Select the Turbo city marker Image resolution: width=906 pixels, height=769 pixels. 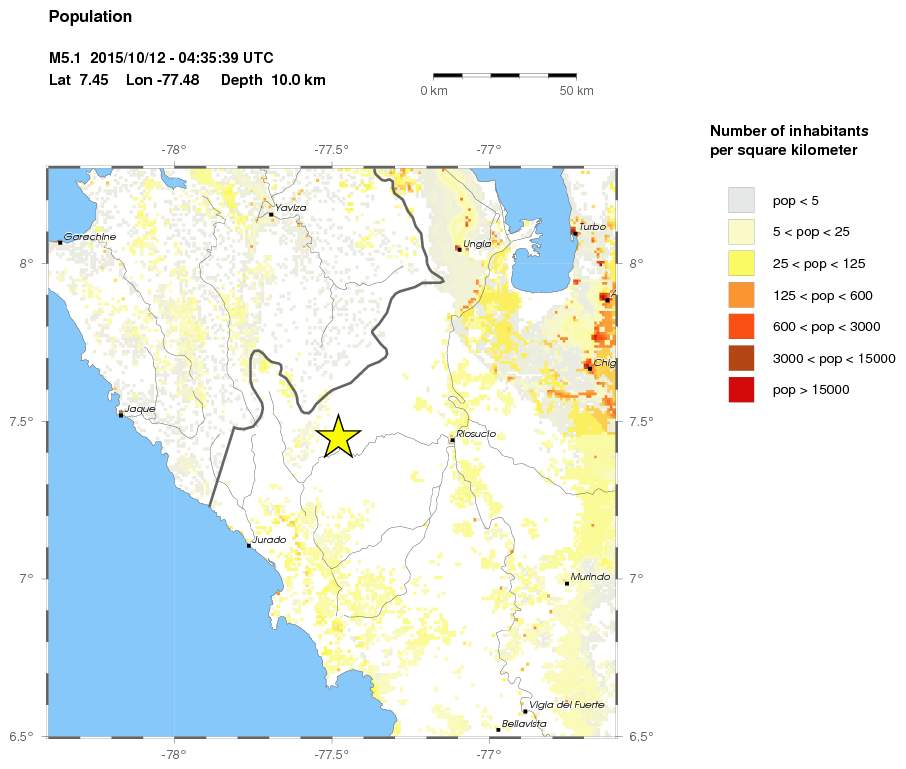(x=575, y=232)
